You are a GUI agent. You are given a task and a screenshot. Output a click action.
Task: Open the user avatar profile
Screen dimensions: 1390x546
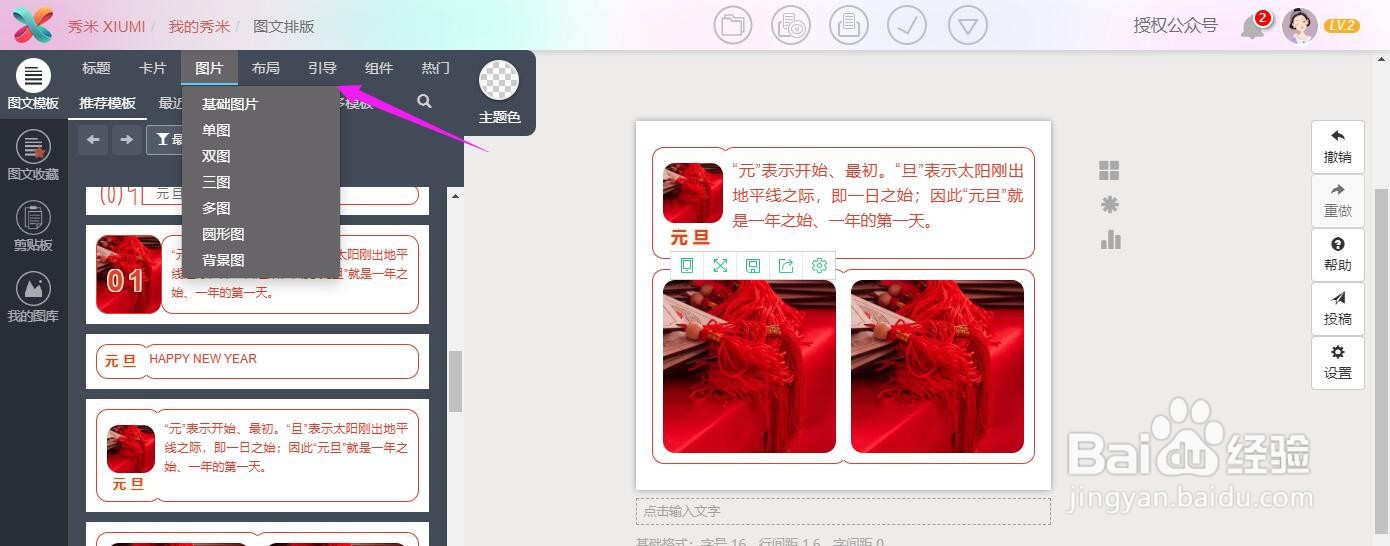click(x=1300, y=26)
